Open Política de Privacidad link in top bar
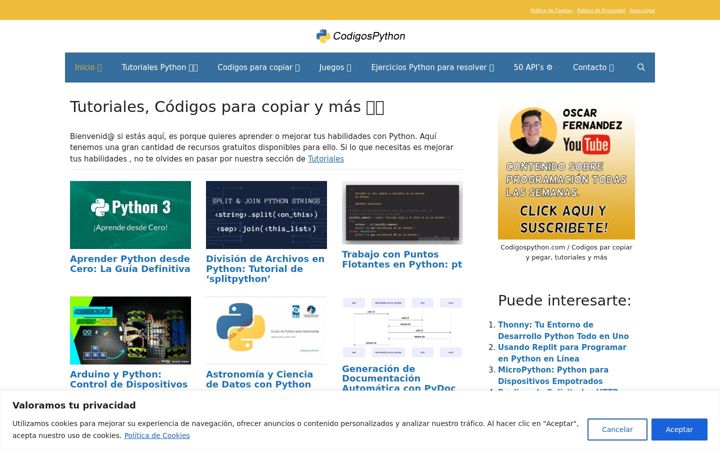The width and height of the screenshot is (720, 450). tap(601, 11)
